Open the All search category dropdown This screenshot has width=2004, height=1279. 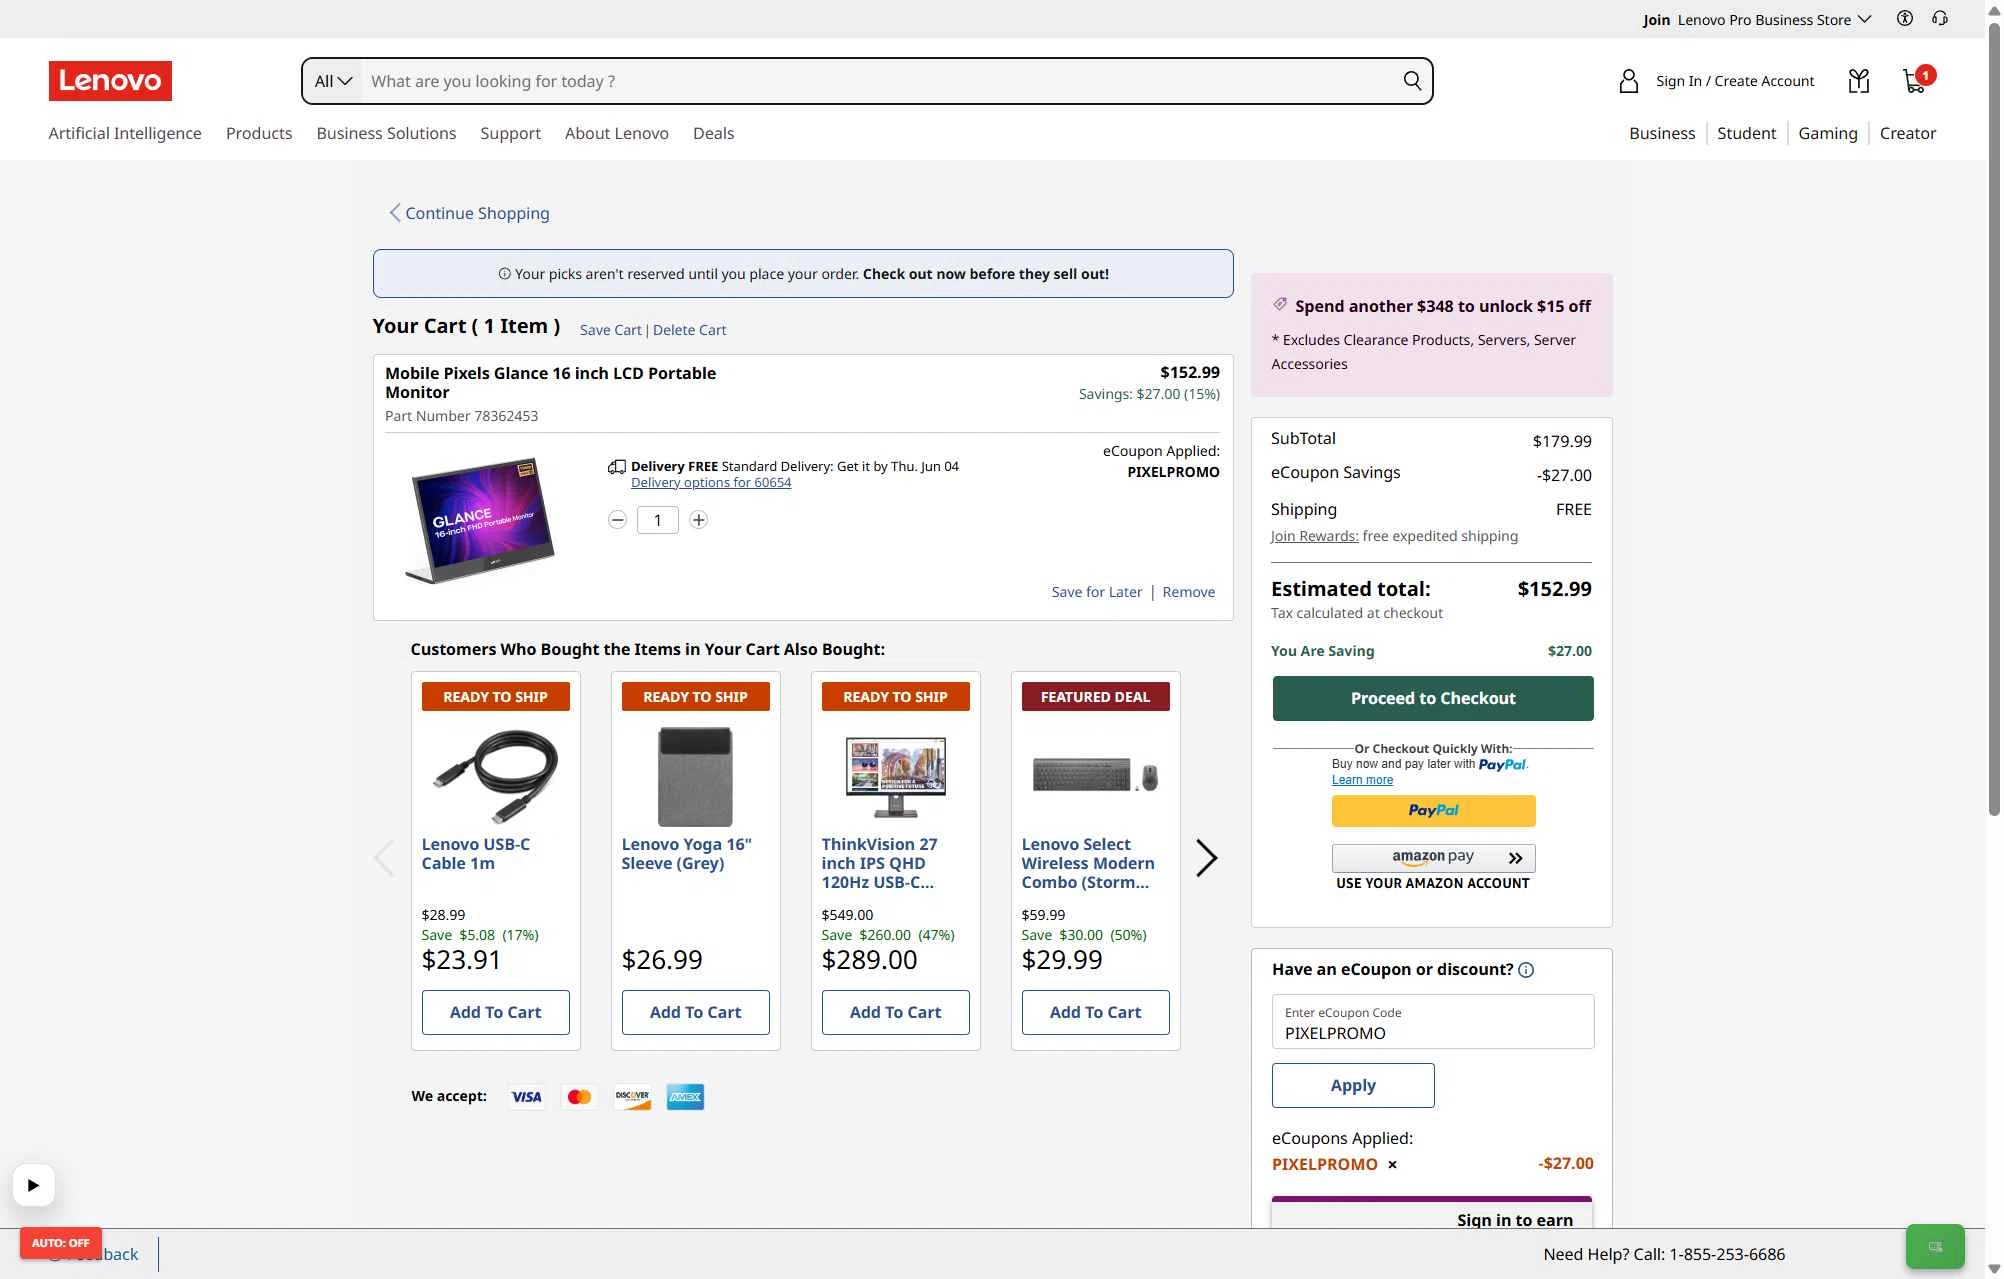pos(334,81)
